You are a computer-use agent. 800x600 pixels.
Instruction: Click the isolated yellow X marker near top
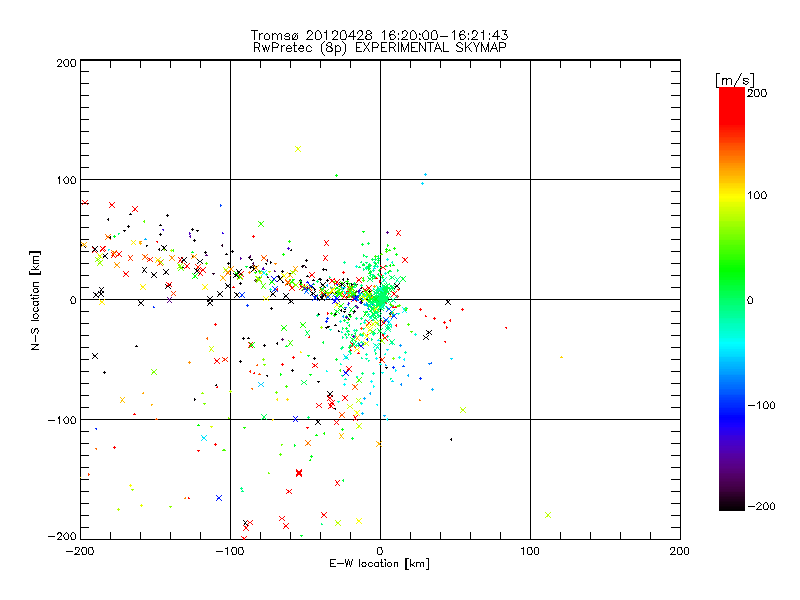pyautogui.click(x=298, y=149)
